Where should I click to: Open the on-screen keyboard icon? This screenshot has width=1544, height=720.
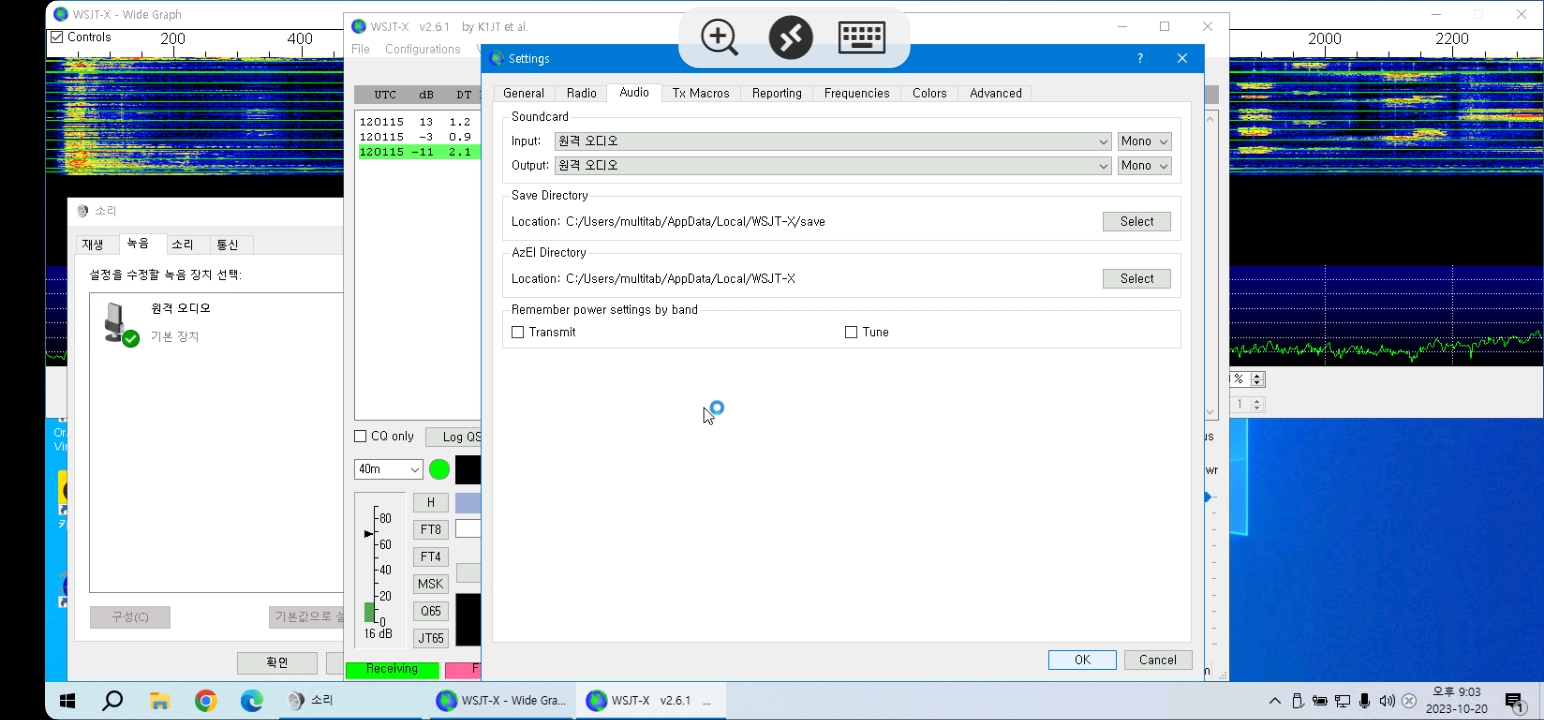862,38
